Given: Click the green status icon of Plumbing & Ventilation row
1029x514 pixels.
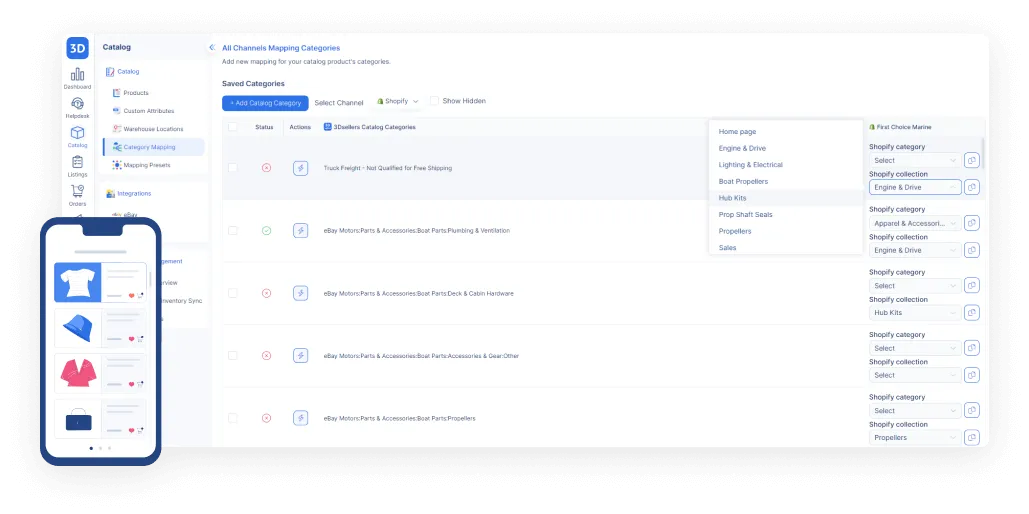Looking at the screenshot, I should [266, 230].
